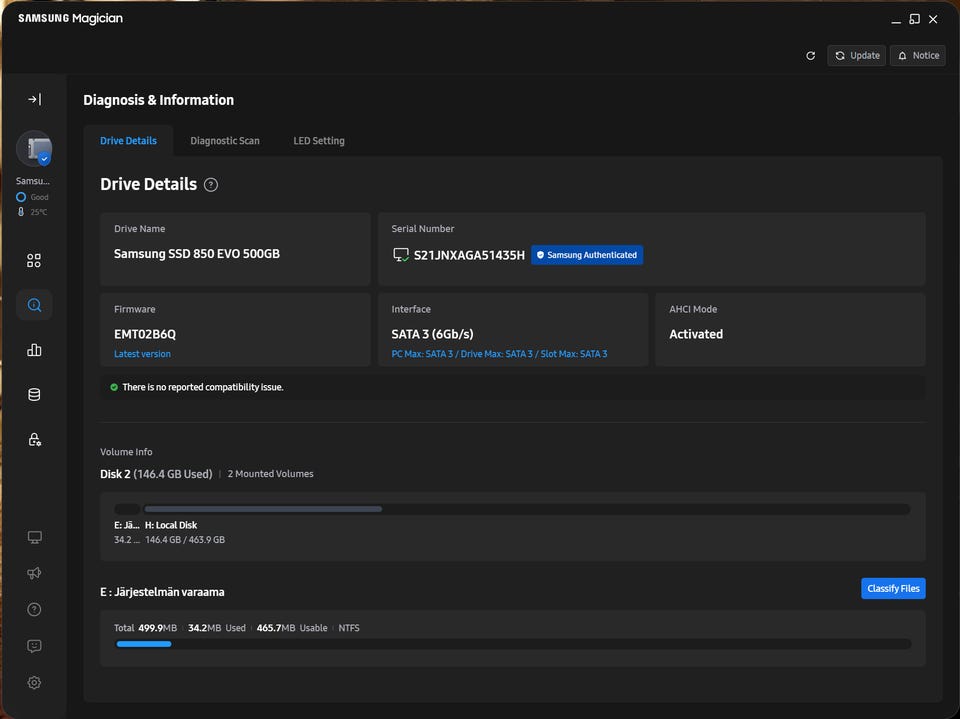The image size is (960, 719).
Task: Click the monitor icon in lower sidebar
Action: coord(34,537)
